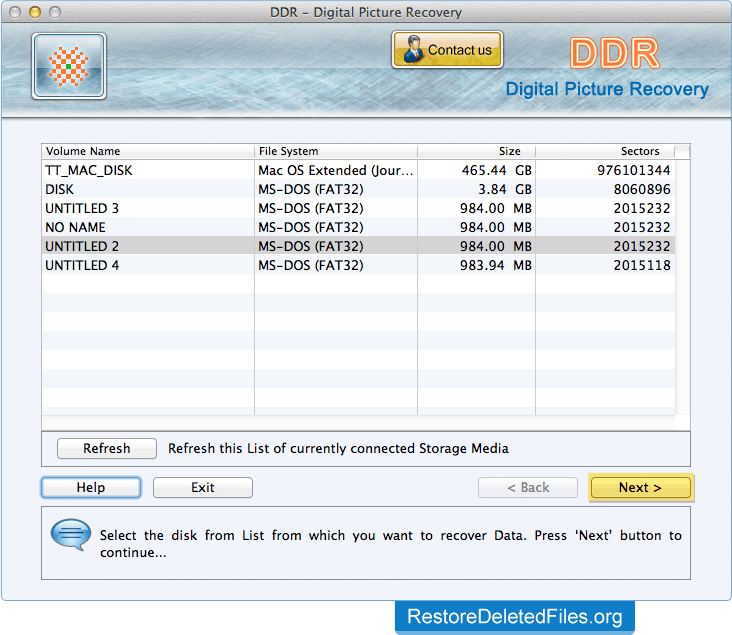
Task: Close the window with the leftmost title bar button
Action: [15, 12]
